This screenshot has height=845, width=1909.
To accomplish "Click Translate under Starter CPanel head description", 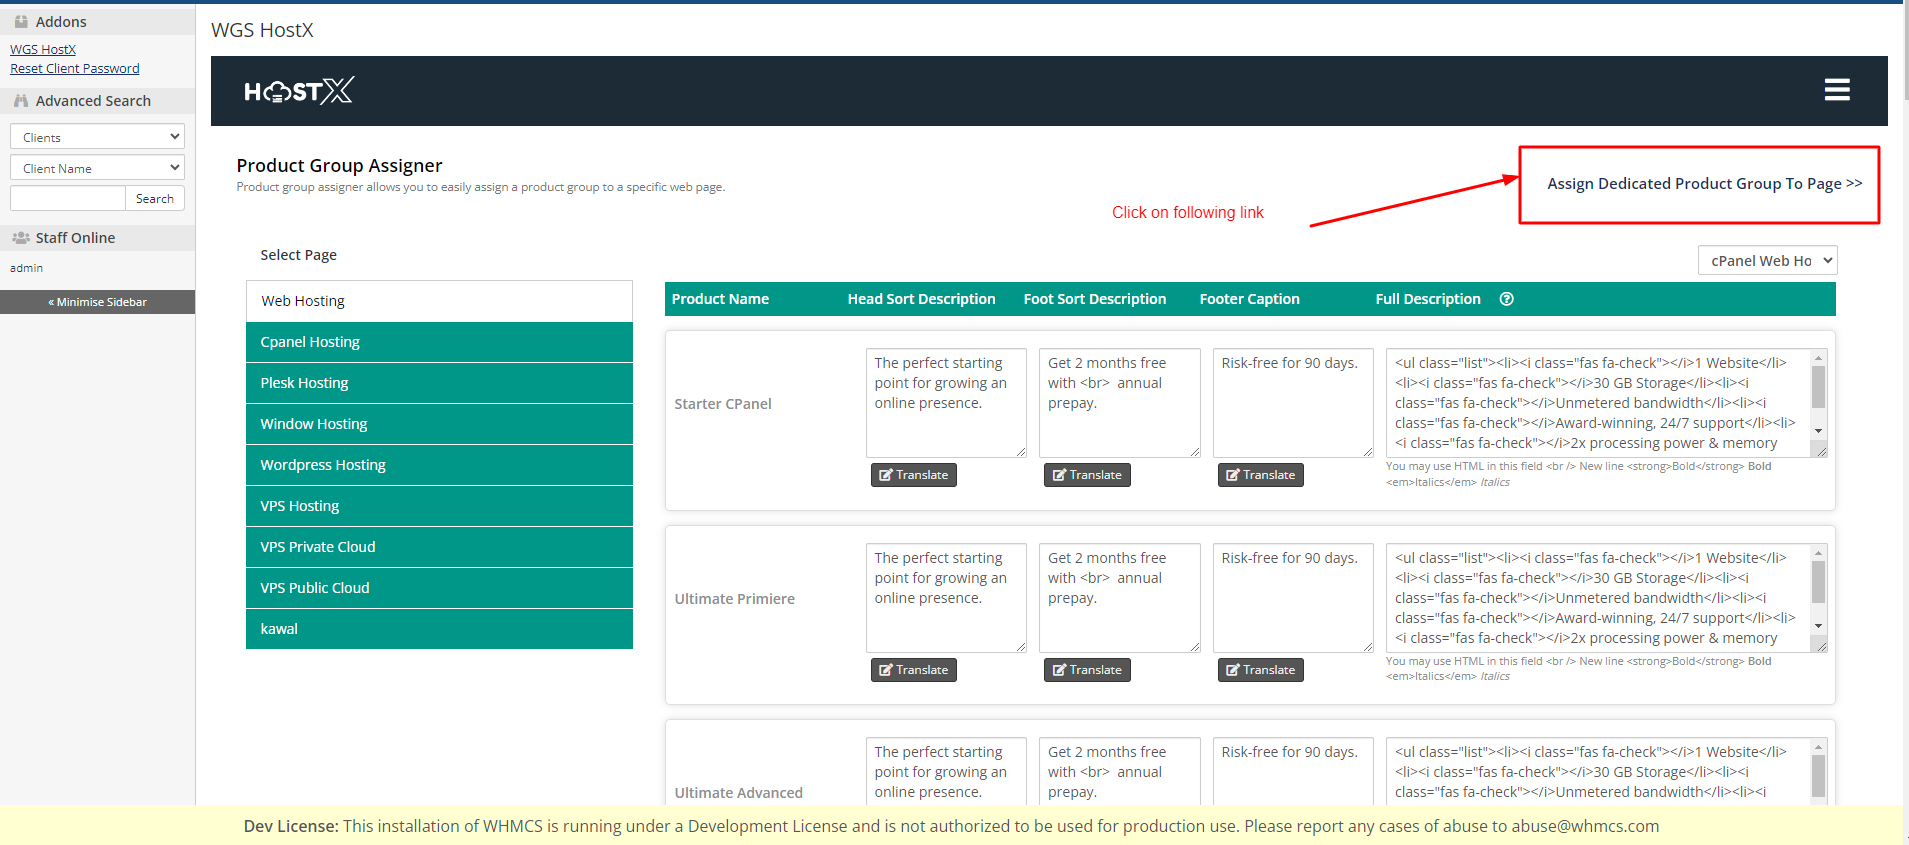I will click(913, 475).
